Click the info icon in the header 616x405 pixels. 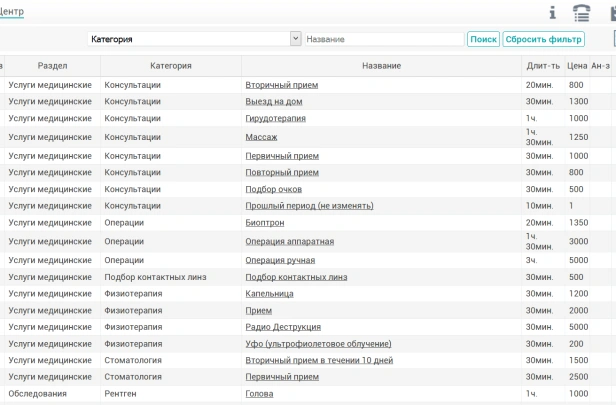pyautogui.click(x=551, y=12)
